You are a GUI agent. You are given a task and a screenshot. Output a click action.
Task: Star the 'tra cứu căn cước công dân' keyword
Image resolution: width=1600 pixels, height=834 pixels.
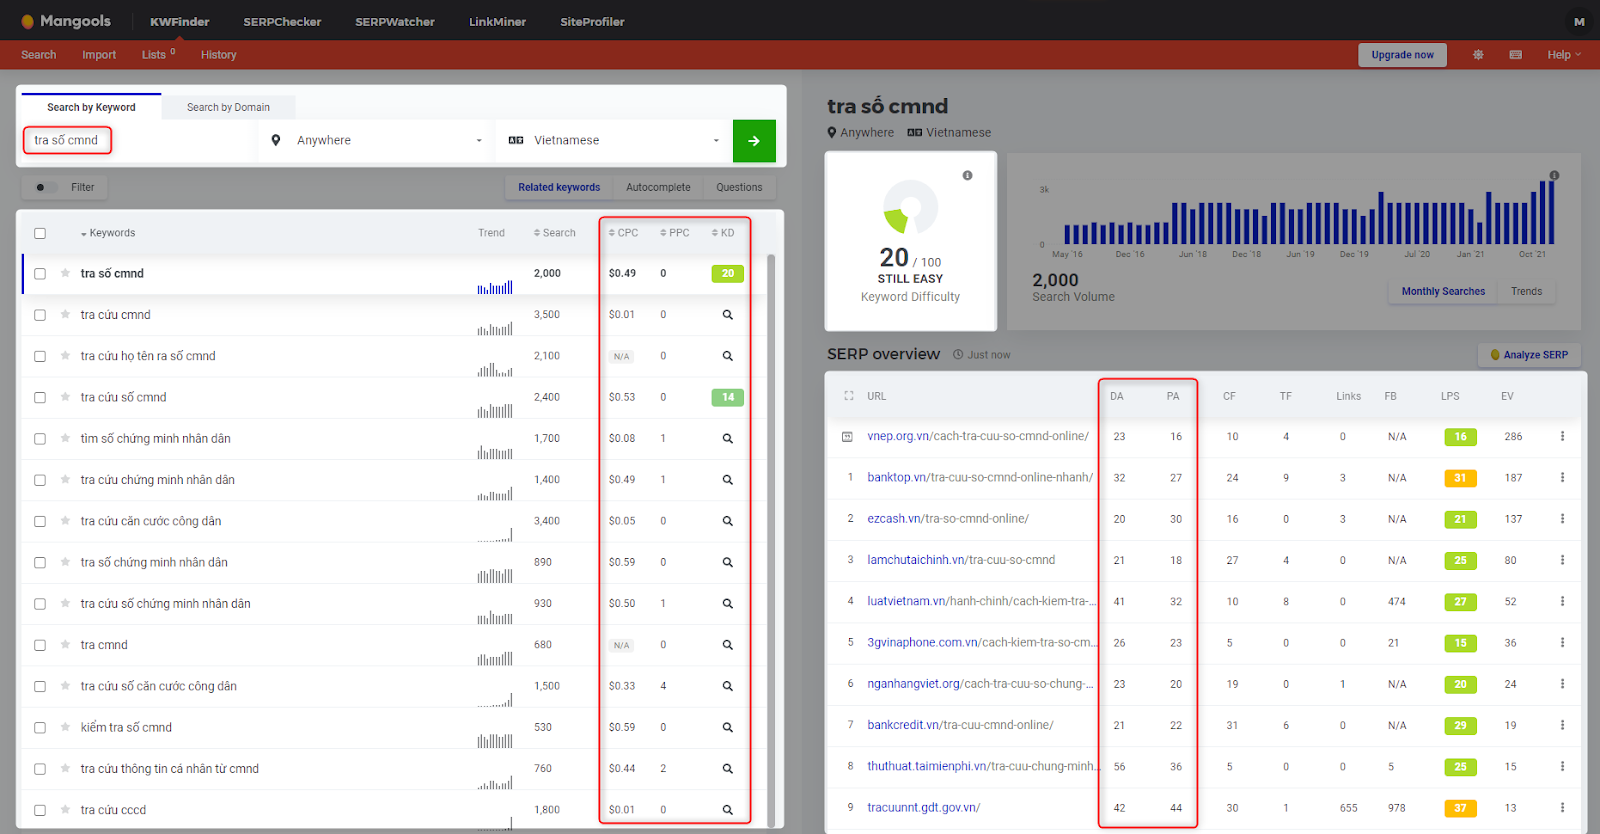tap(65, 521)
